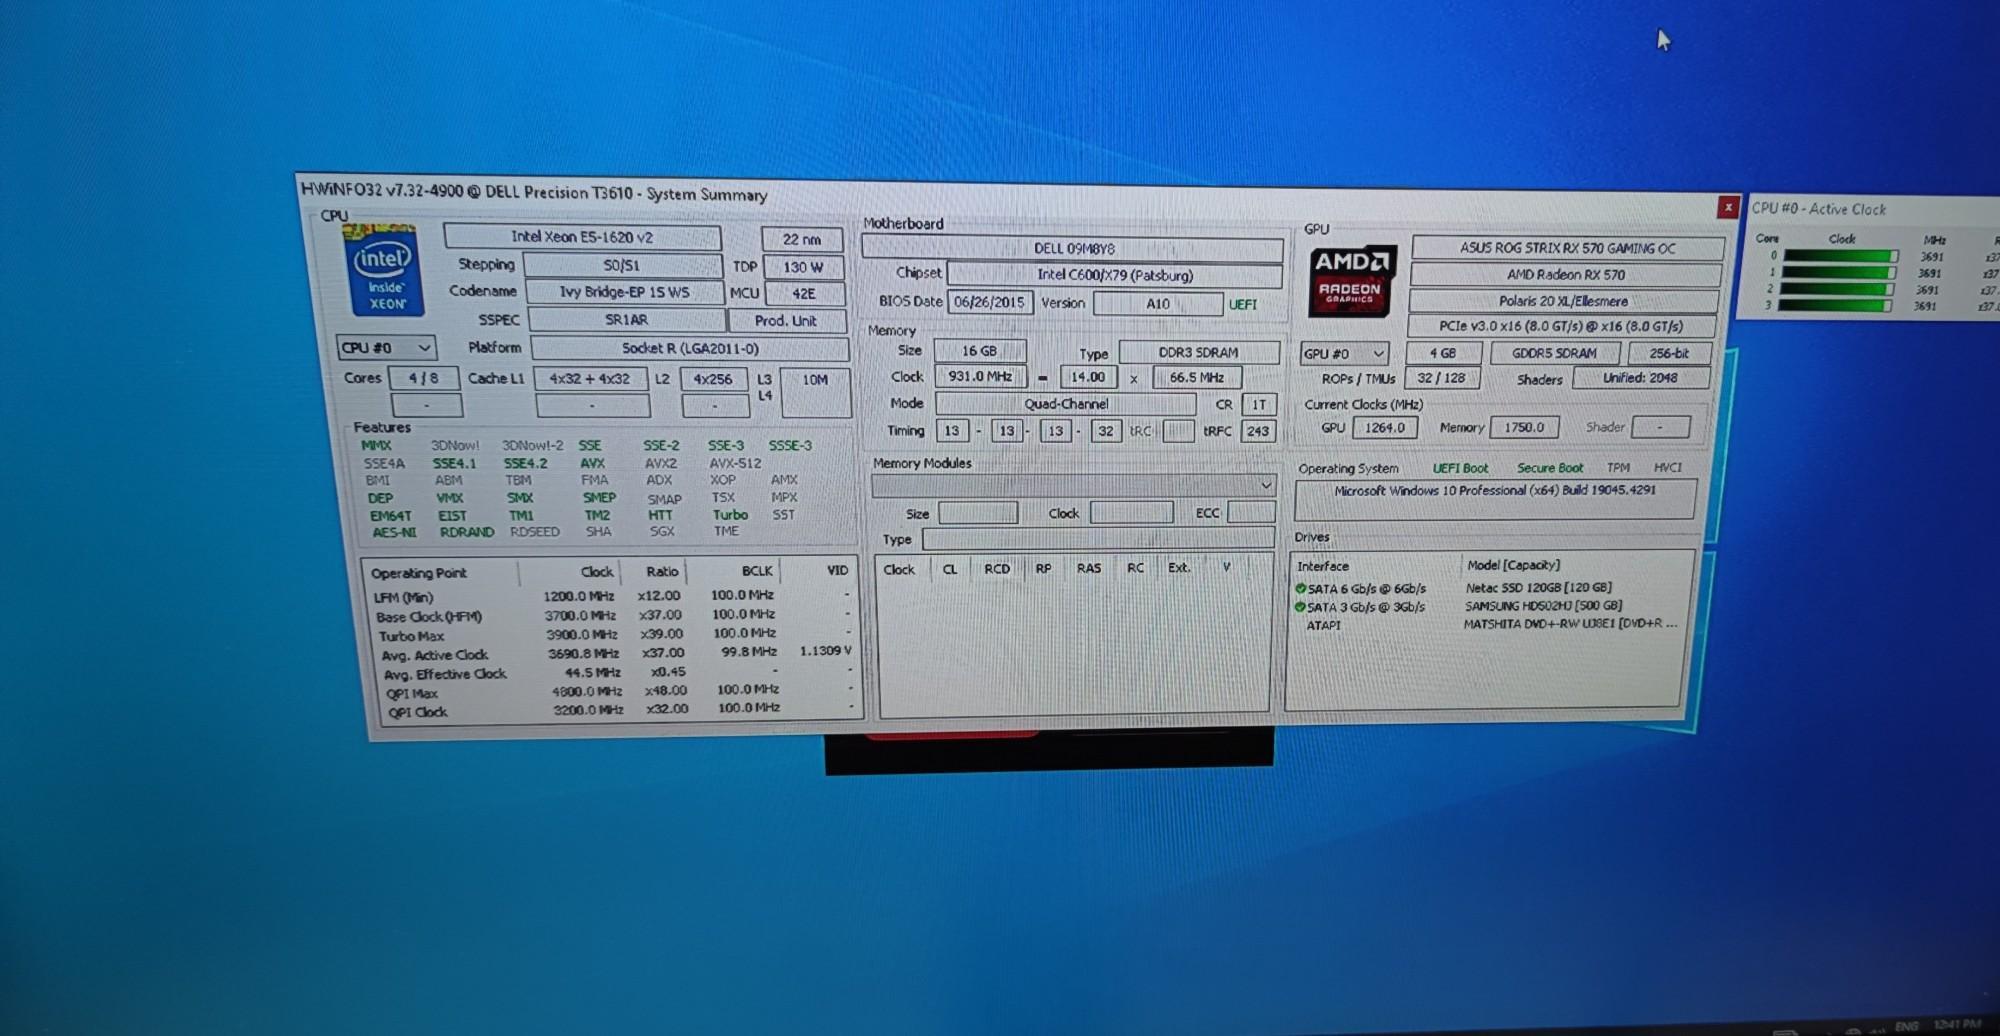This screenshot has height=1036, width=2000.
Task: Select the MATSHITA DVD+-RW drive row
Action: point(1488,624)
